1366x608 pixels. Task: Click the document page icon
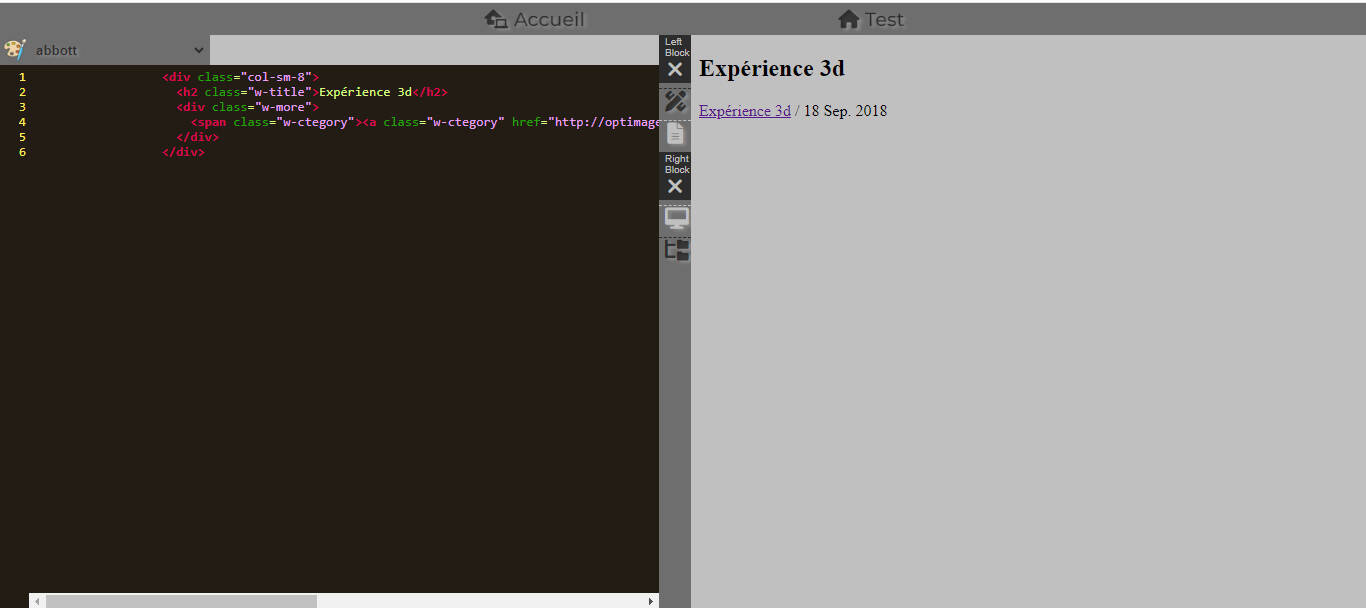[676, 134]
